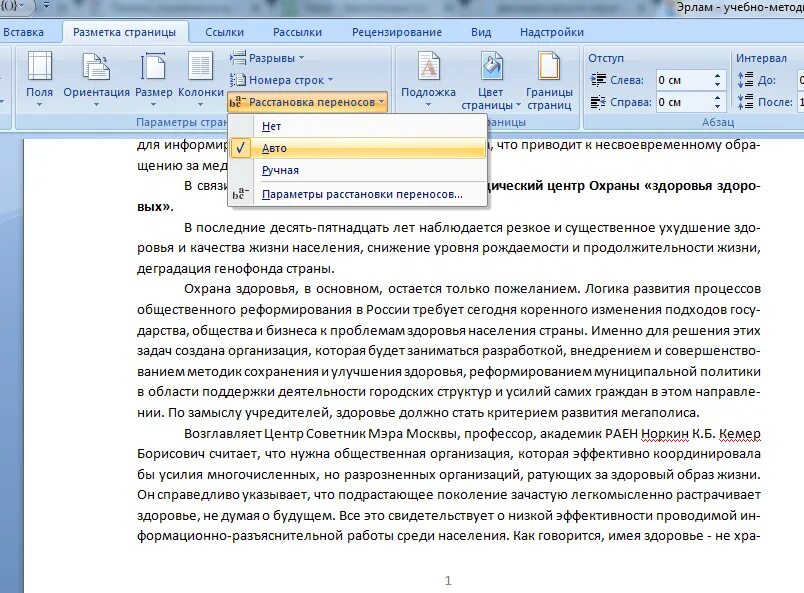Click the text 'деградация генофонда страны.'
The height and width of the screenshot is (593, 804).
236,269
